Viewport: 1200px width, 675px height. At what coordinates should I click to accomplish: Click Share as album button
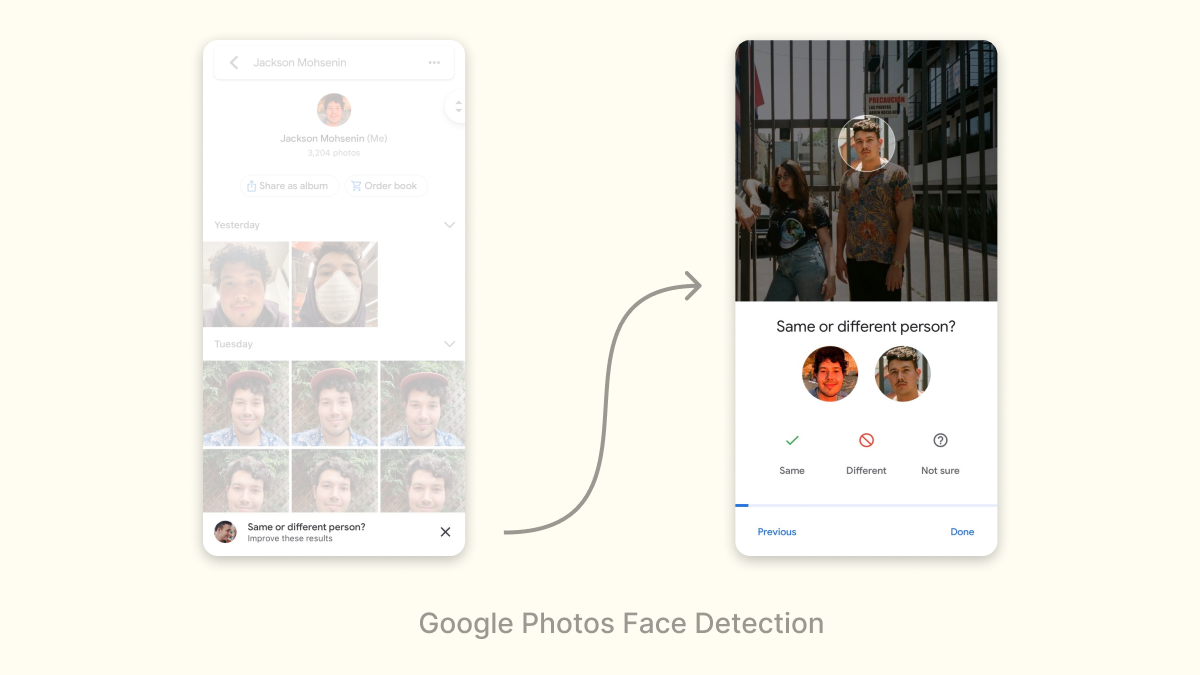coord(289,186)
